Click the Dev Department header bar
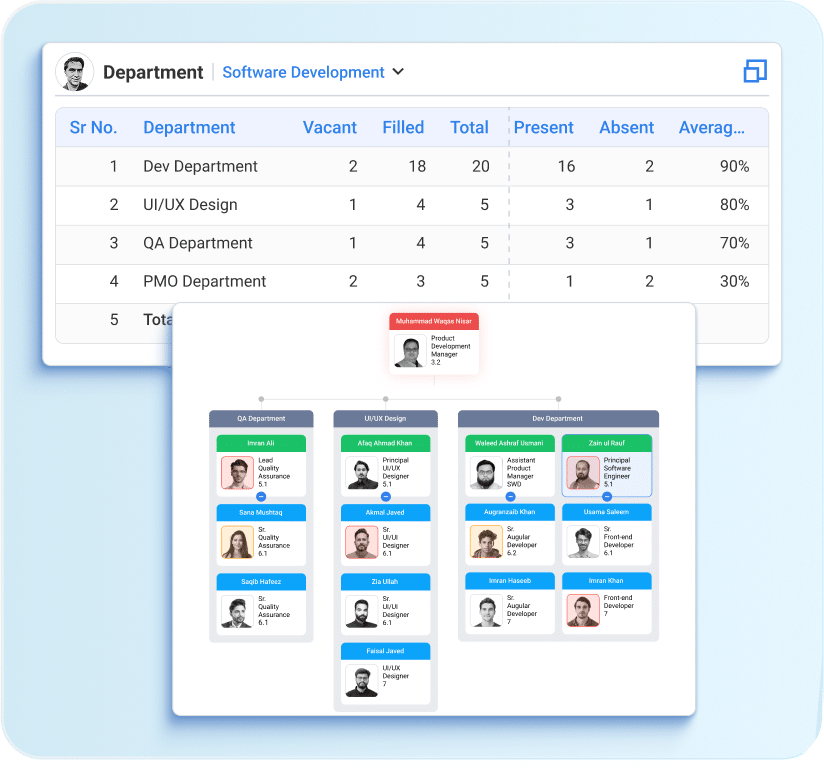Screen dimensions: 824x776 558,418
